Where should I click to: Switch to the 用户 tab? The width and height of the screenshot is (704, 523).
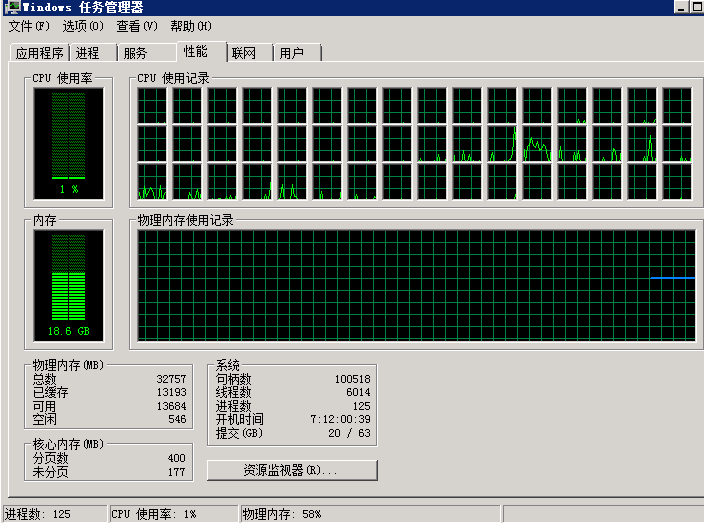point(297,53)
